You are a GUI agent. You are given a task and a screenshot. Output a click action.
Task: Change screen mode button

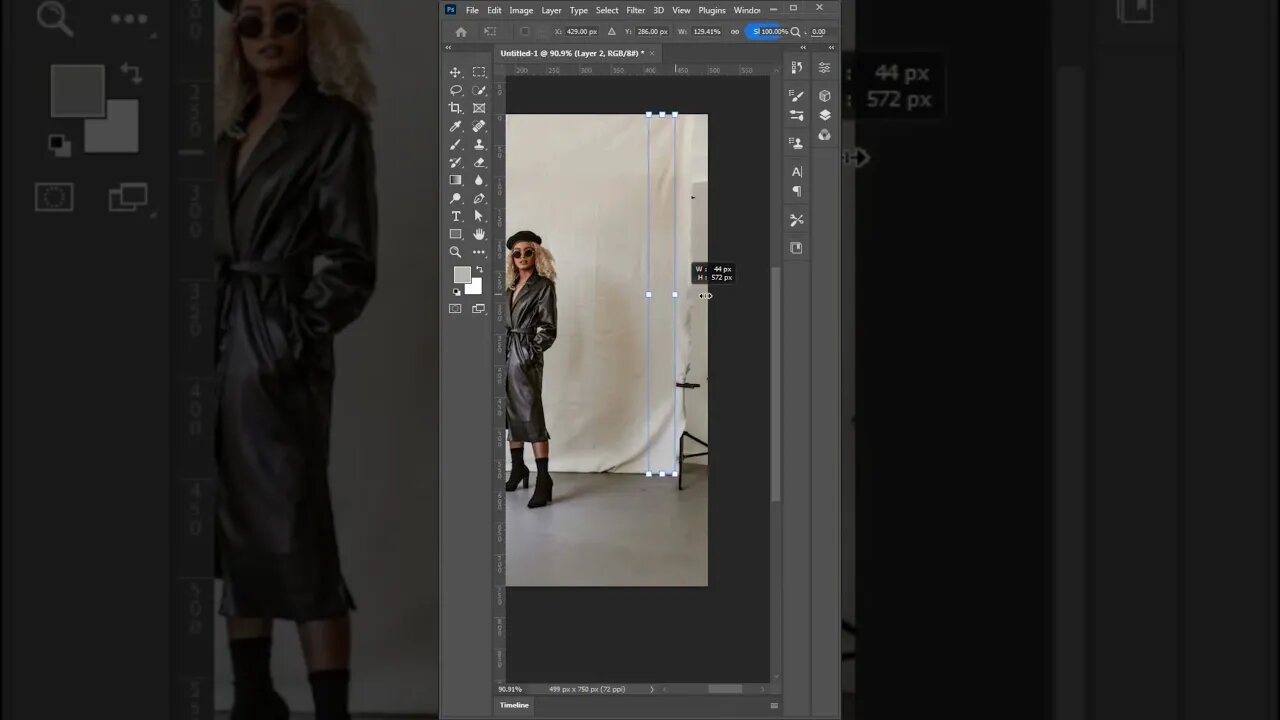[x=479, y=309]
